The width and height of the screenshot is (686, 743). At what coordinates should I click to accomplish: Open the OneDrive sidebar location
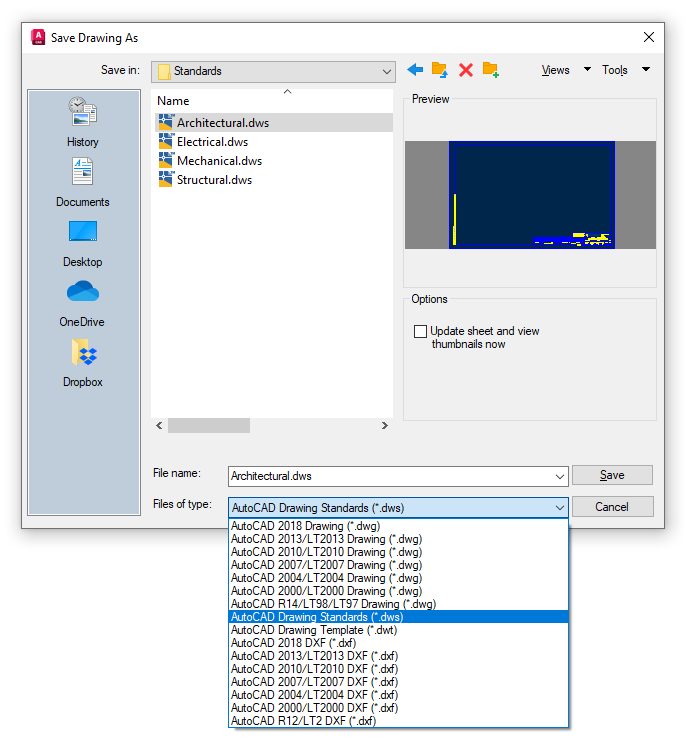click(x=82, y=303)
